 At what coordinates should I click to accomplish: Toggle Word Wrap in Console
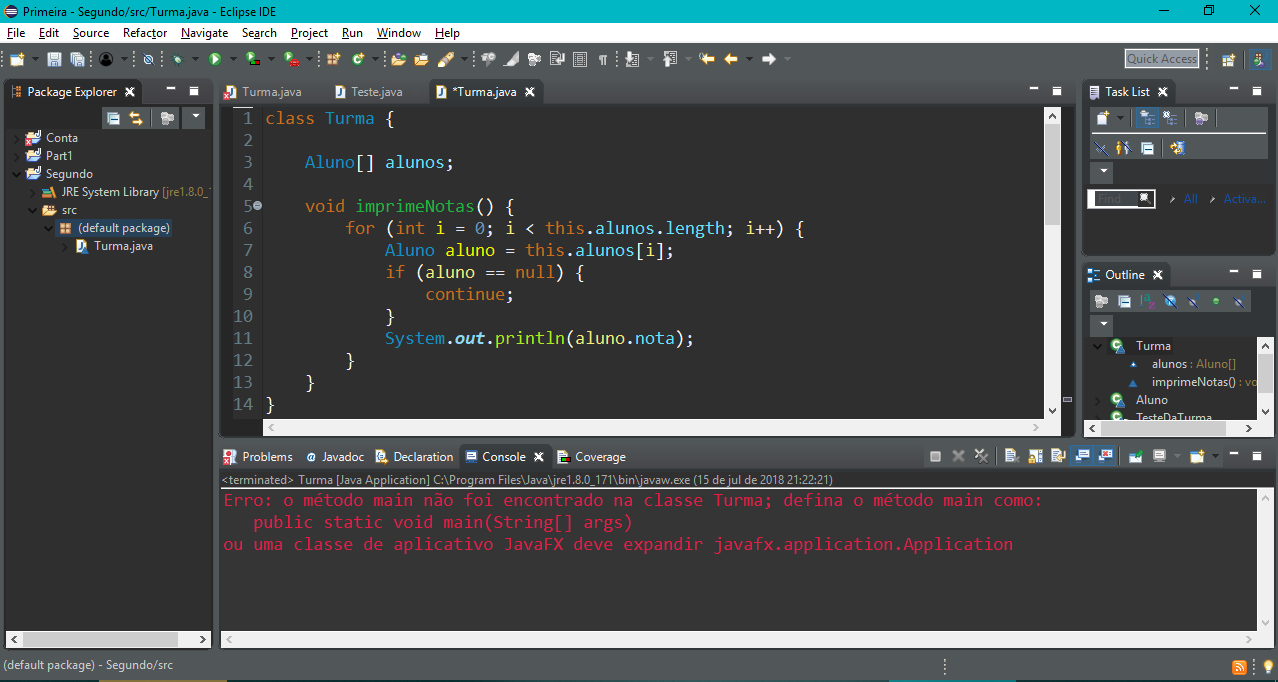[x=1057, y=456]
